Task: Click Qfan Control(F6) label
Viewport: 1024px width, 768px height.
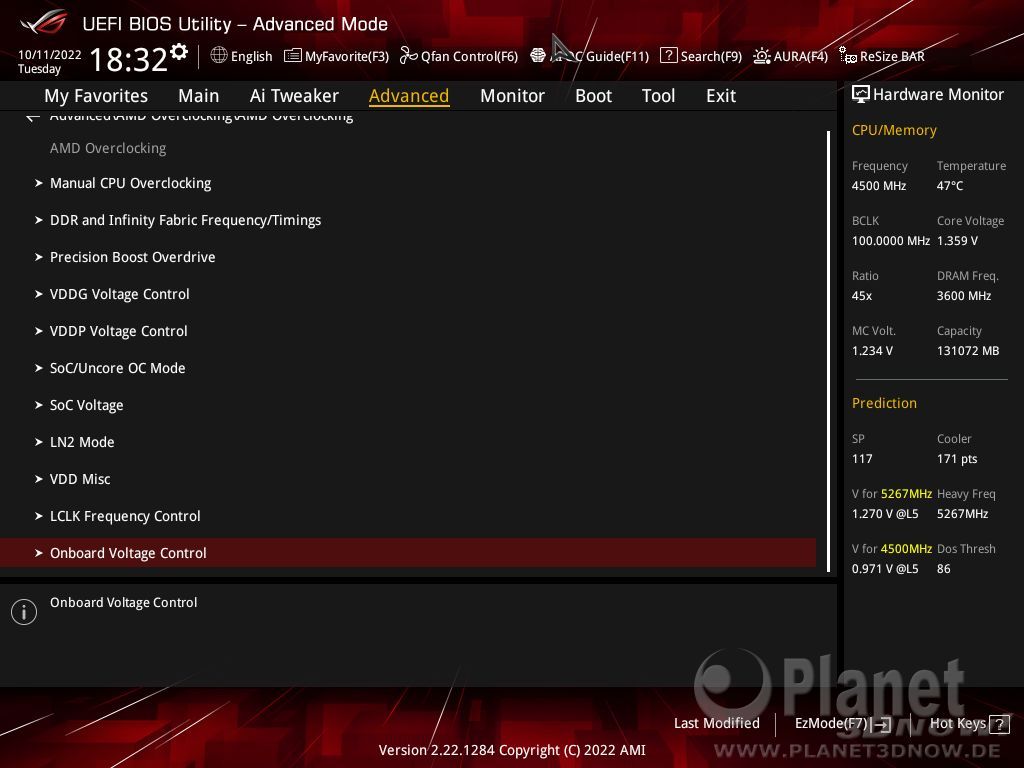Action: pyautogui.click(x=470, y=57)
